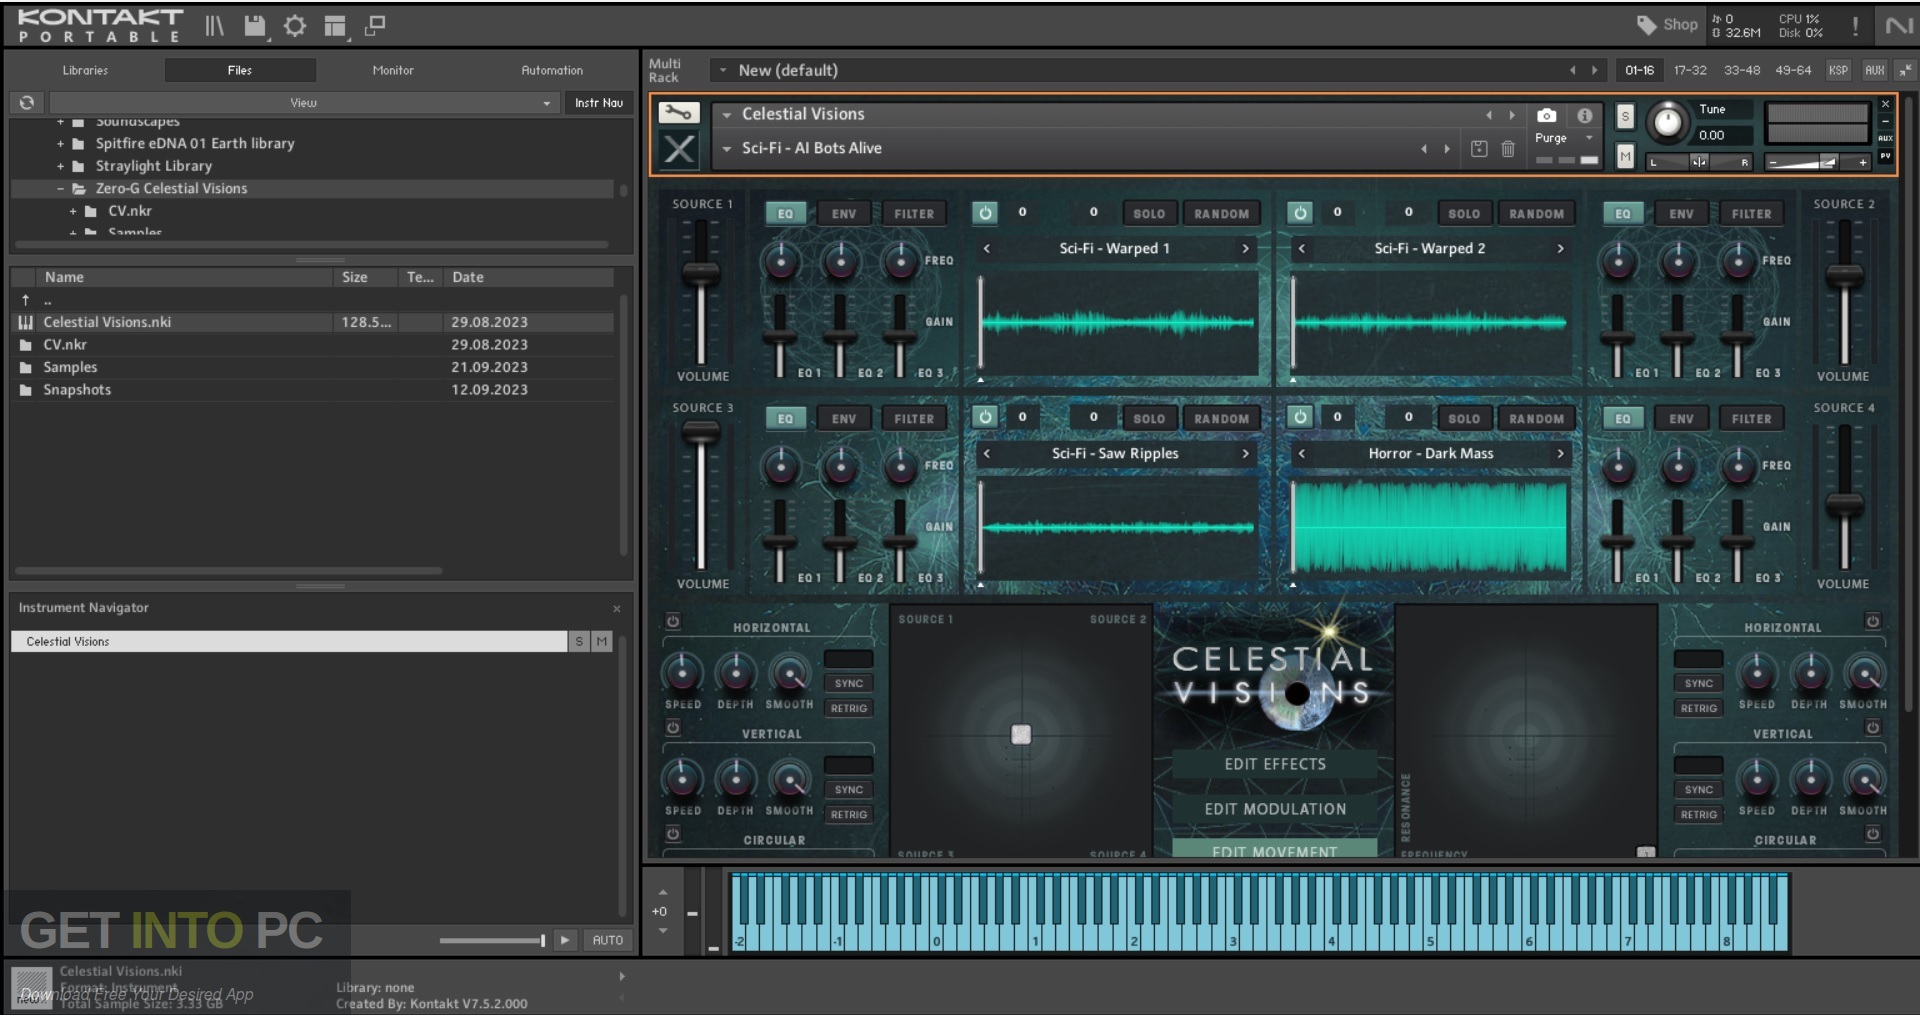
Task: Click the Kontakt X instrument logo
Action: coord(679,150)
